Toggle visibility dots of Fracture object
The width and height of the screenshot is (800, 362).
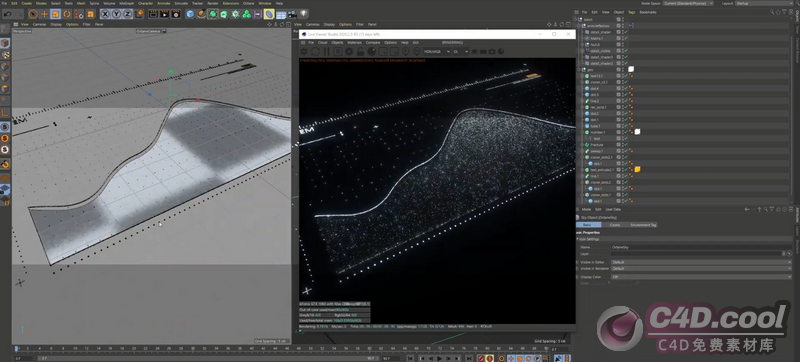(623, 145)
